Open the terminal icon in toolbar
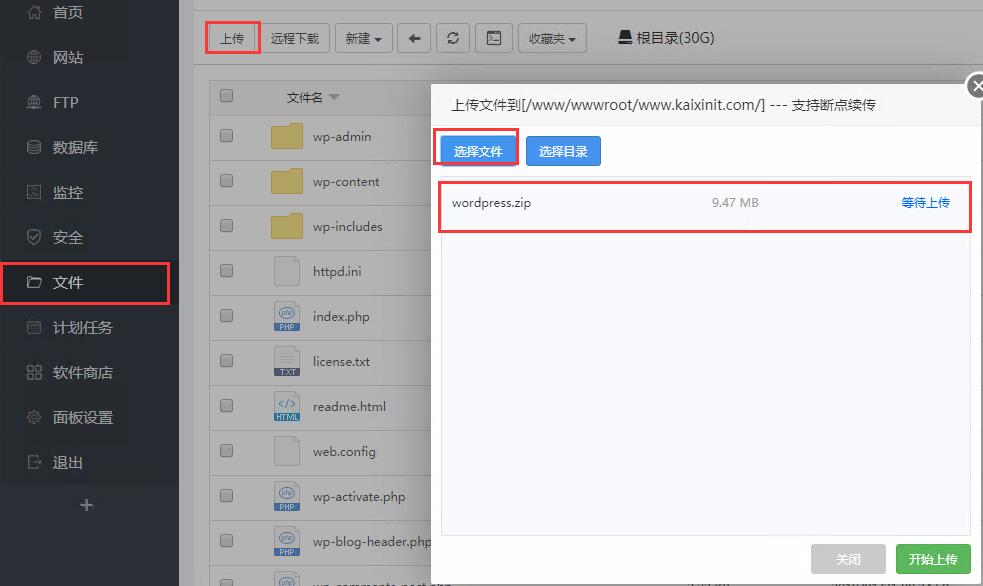 (x=493, y=38)
